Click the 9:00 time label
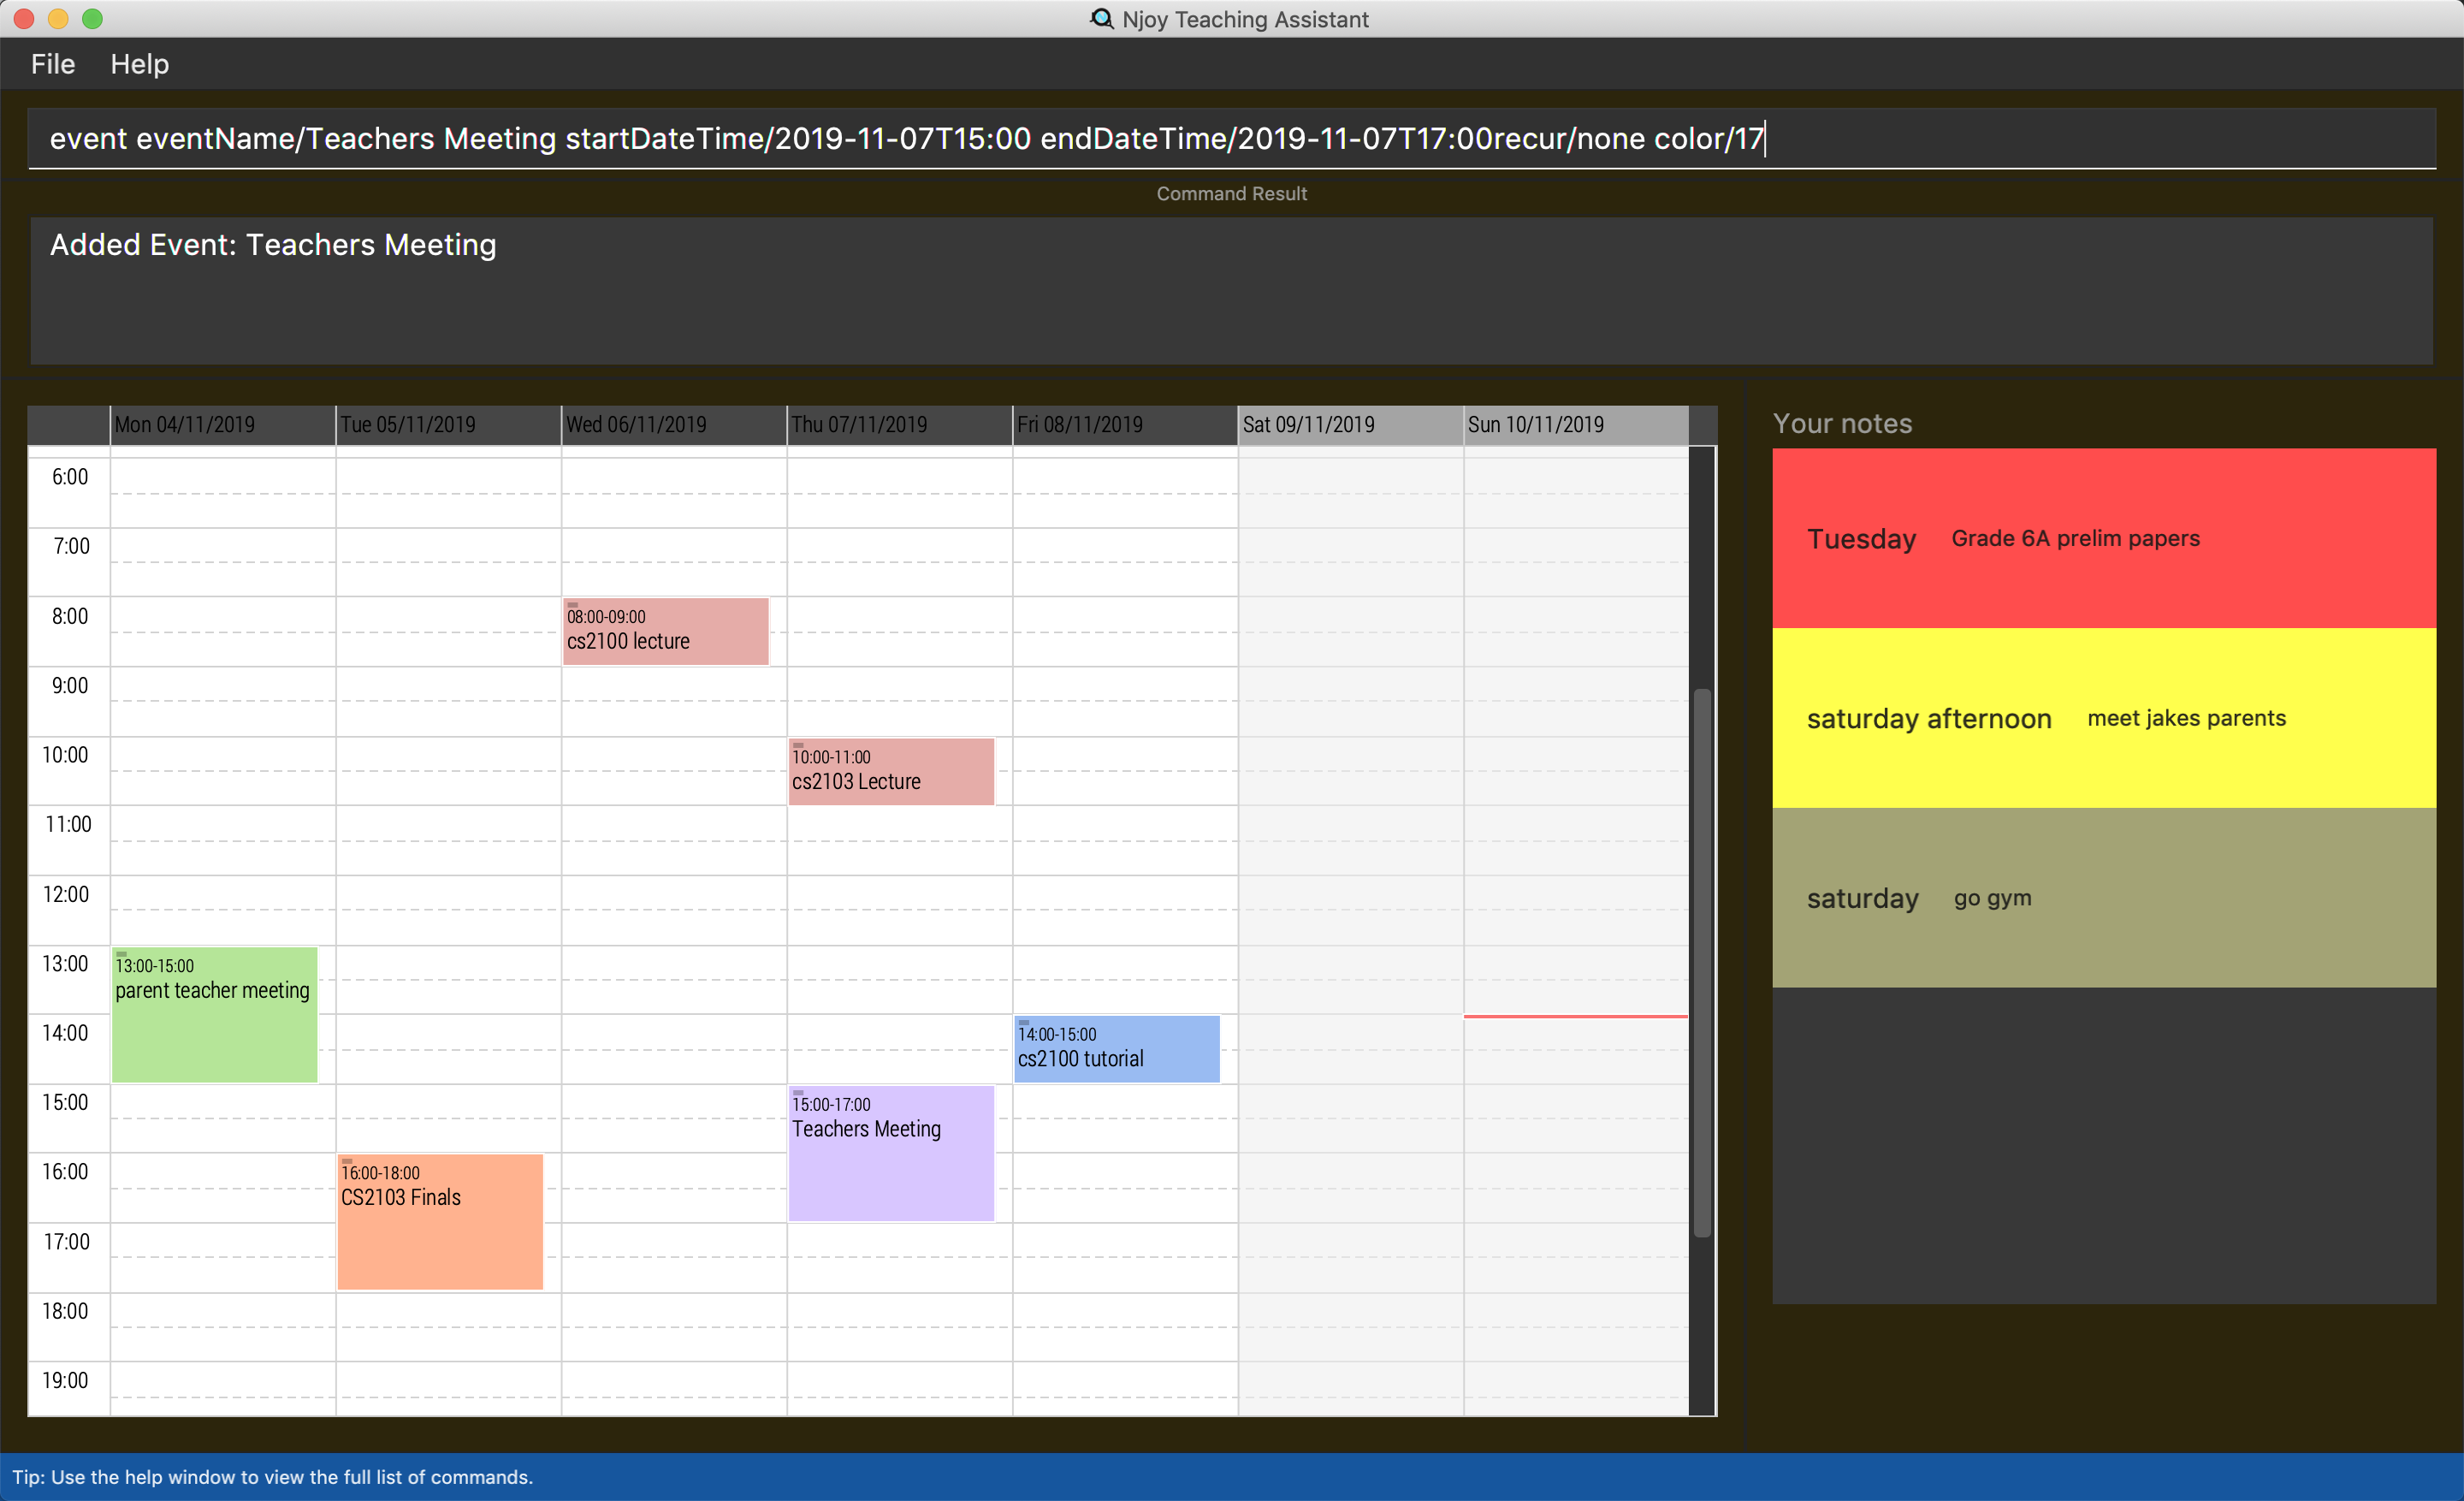The width and height of the screenshot is (2464, 1501). (70, 686)
